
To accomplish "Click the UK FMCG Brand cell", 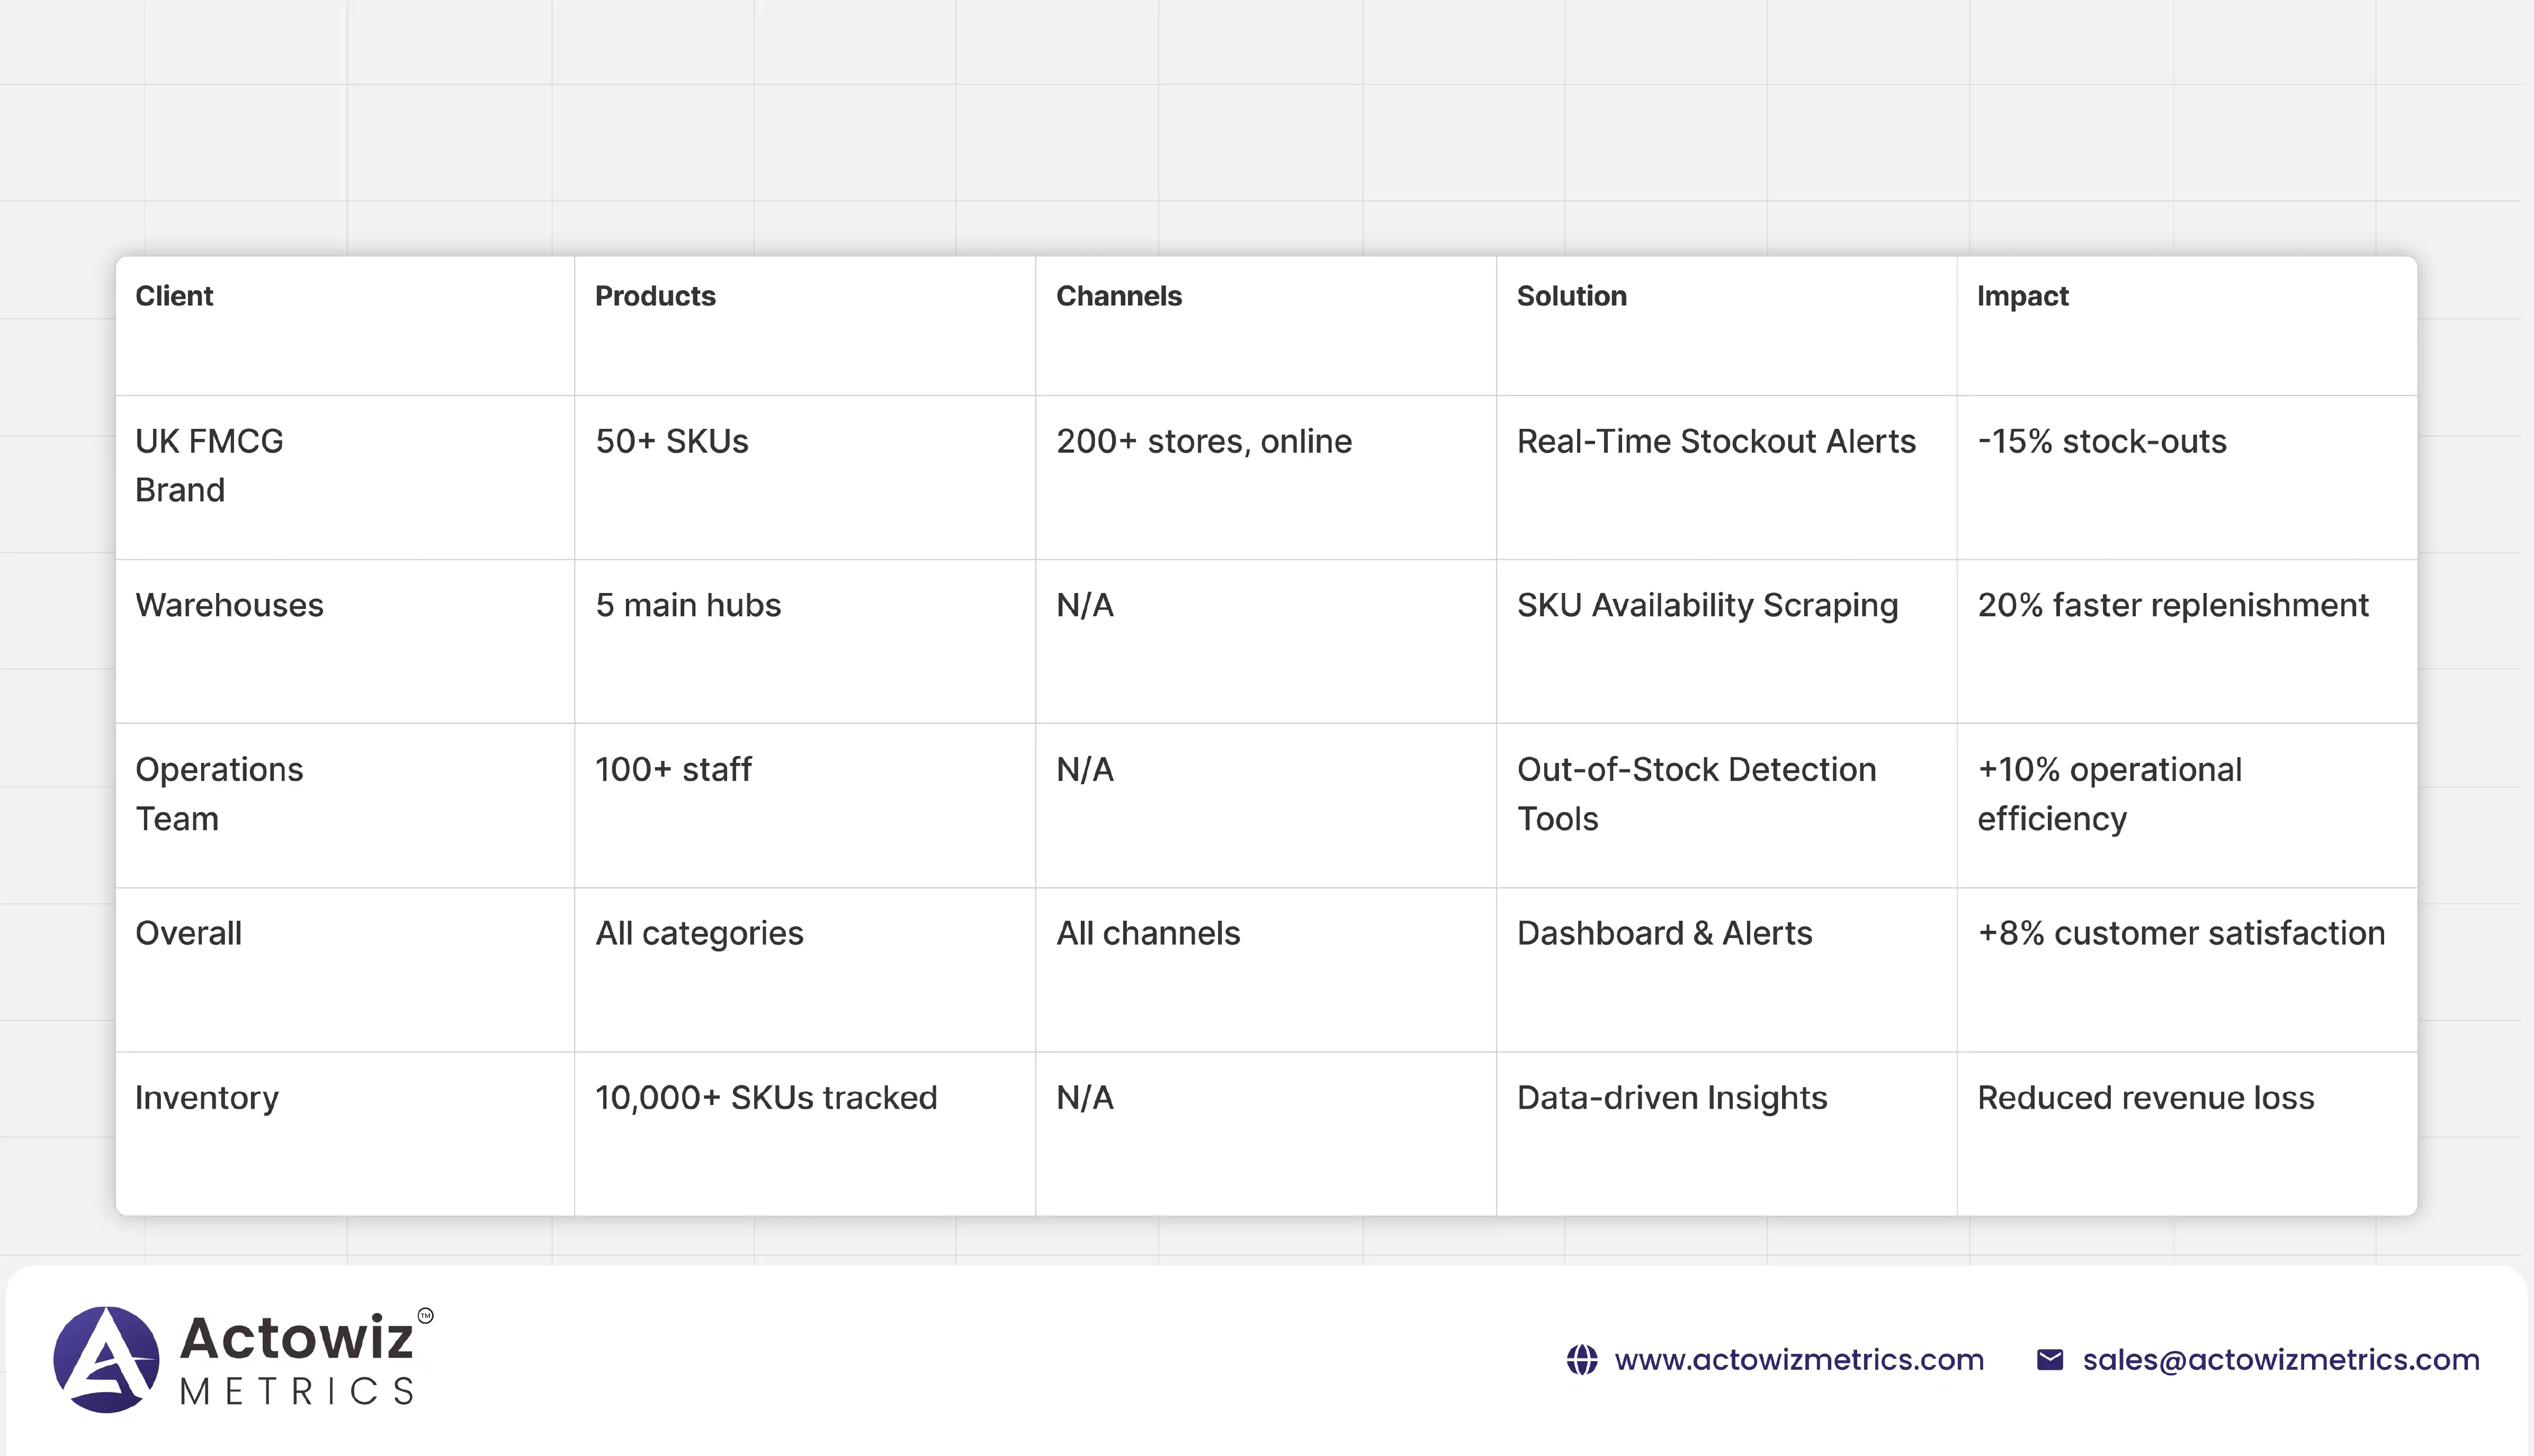I will pos(209,465).
